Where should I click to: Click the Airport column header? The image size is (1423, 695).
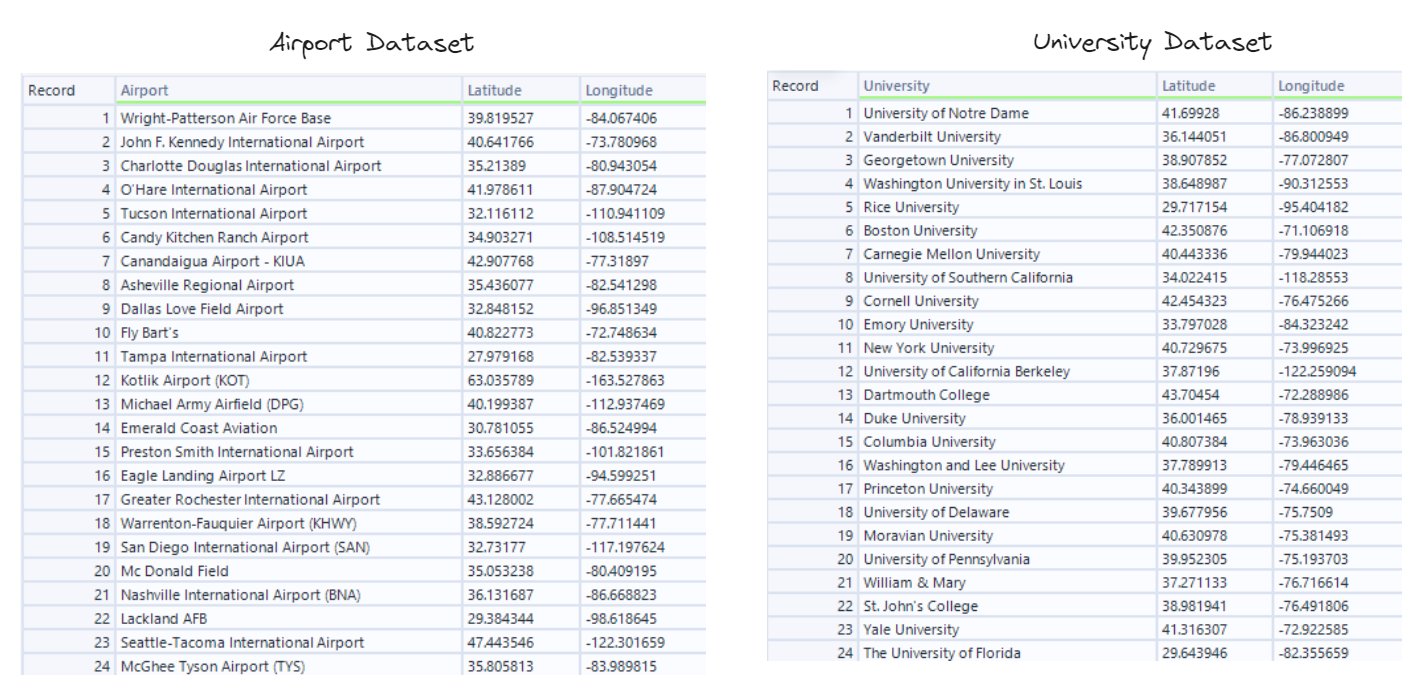(x=145, y=91)
